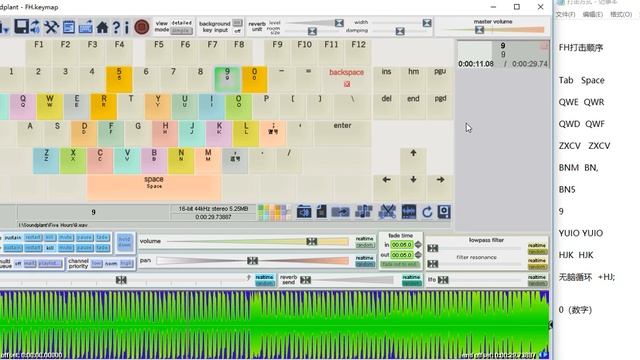The width and height of the screenshot is (640, 360).
Task: Click the circular reload arrow icon
Action: 427,212
